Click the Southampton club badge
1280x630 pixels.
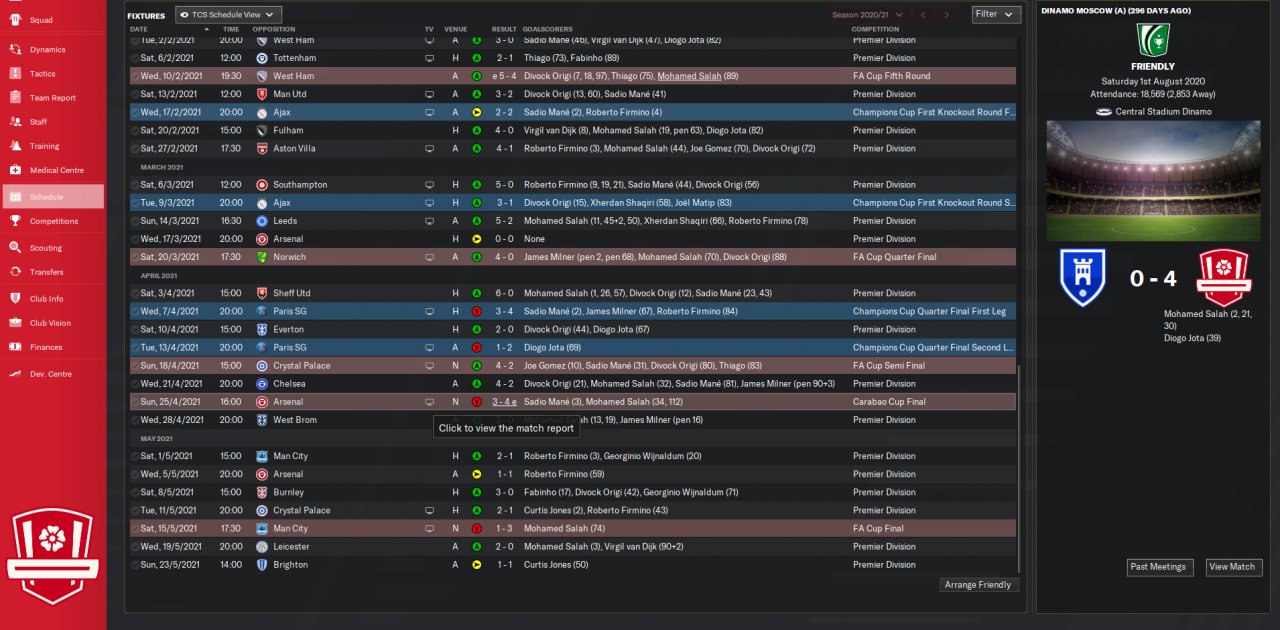tap(261, 185)
